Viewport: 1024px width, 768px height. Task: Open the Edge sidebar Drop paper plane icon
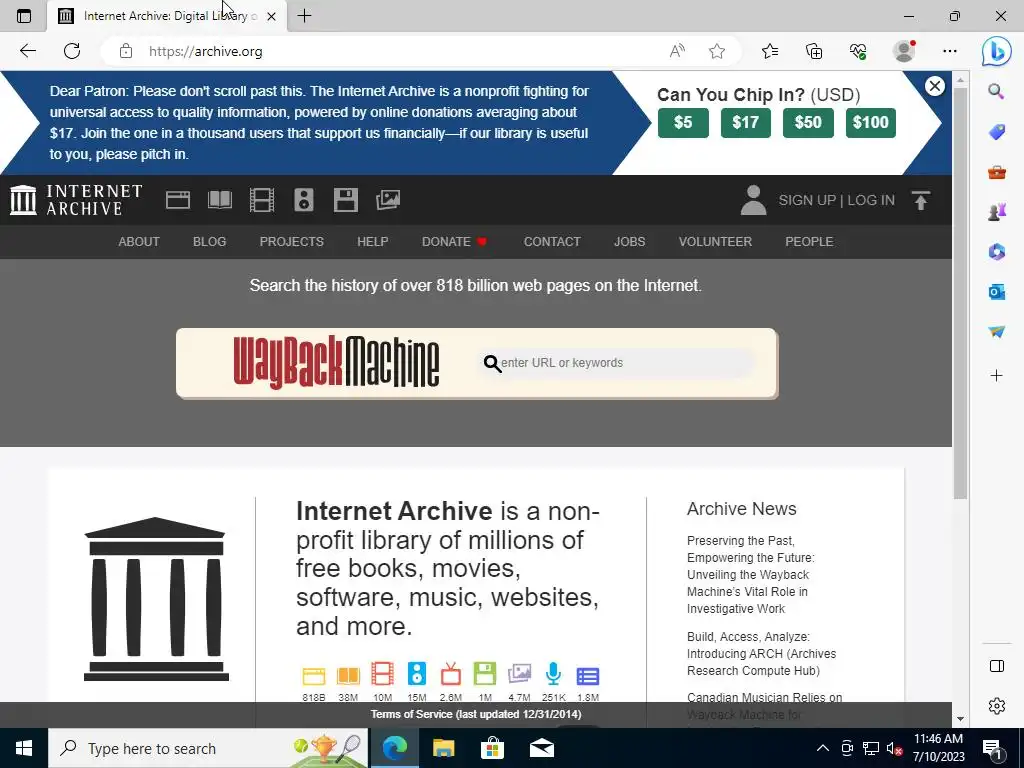click(x=997, y=332)
